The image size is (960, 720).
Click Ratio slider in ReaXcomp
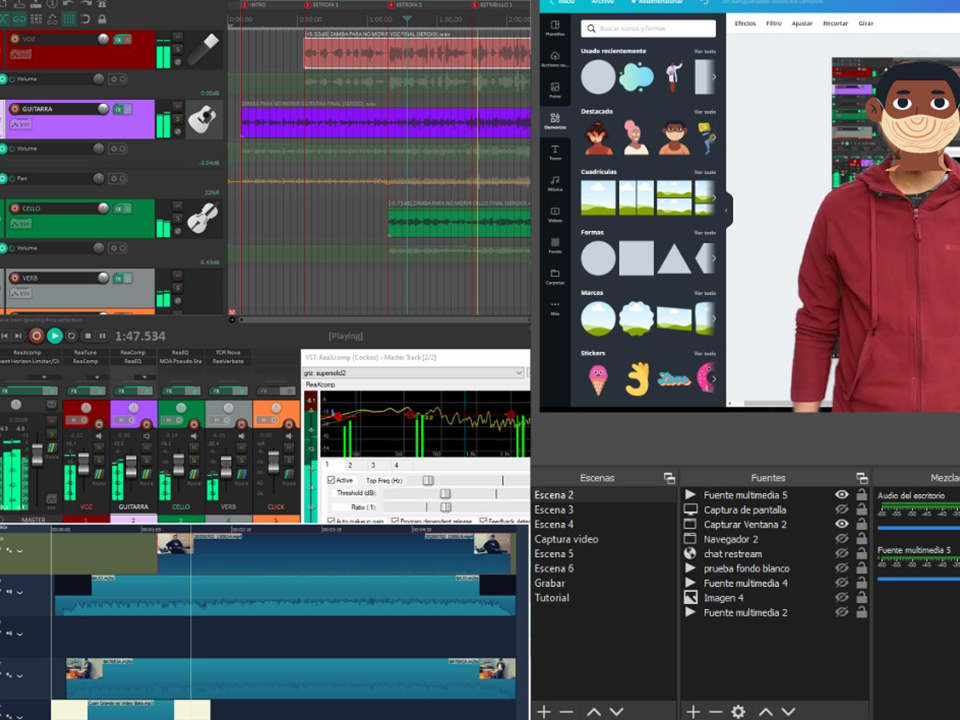coord(445,507)
